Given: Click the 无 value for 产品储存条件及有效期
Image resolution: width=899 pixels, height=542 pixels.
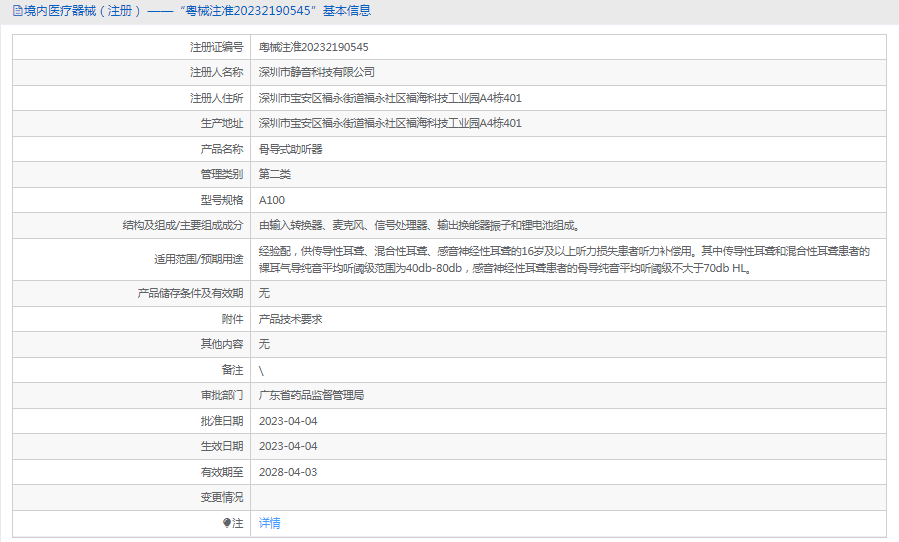Looking at the screenshot, I should 264,293.
